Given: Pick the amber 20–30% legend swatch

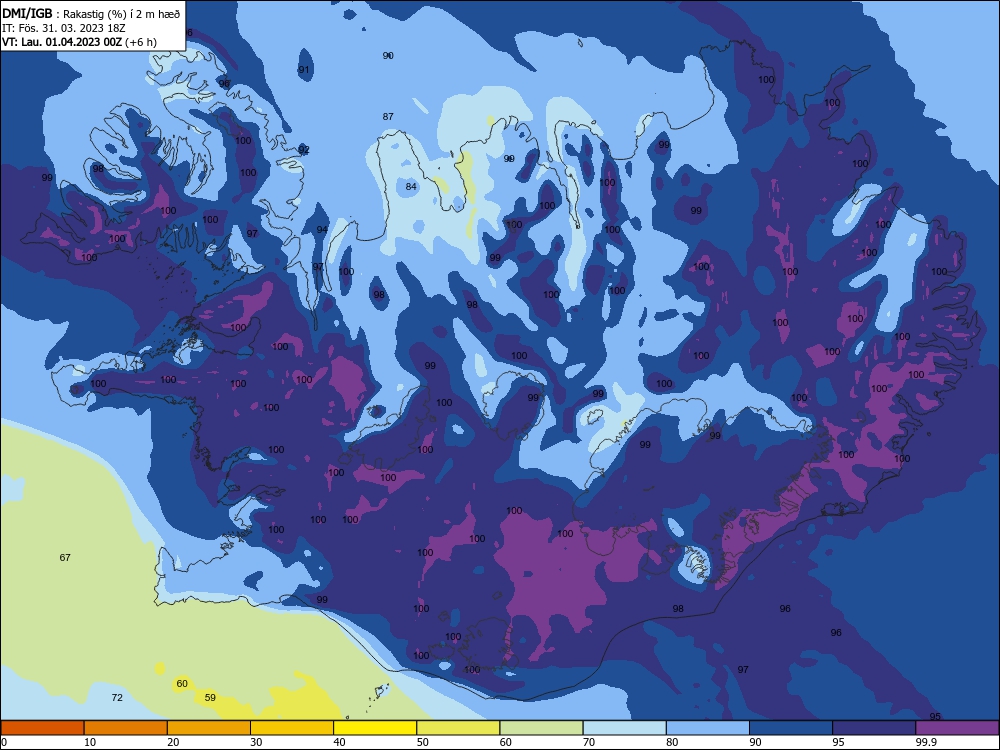Looking at the screenshot, I should (209, 728).
